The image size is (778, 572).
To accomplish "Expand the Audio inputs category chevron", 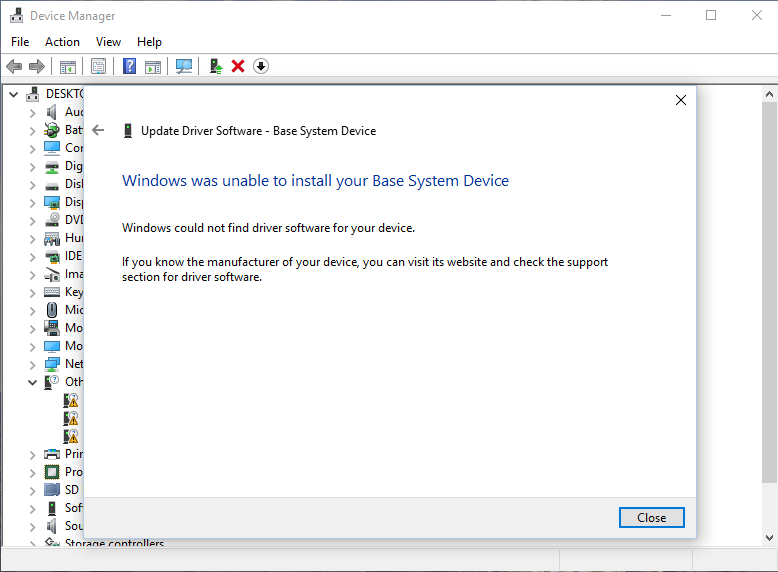I will (33, 113).
